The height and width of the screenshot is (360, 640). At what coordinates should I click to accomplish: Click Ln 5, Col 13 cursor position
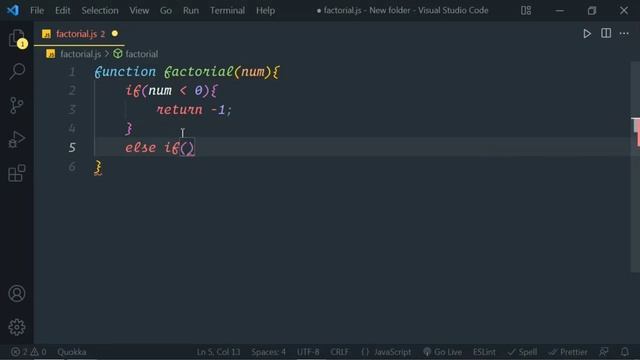tap(218, 352)
